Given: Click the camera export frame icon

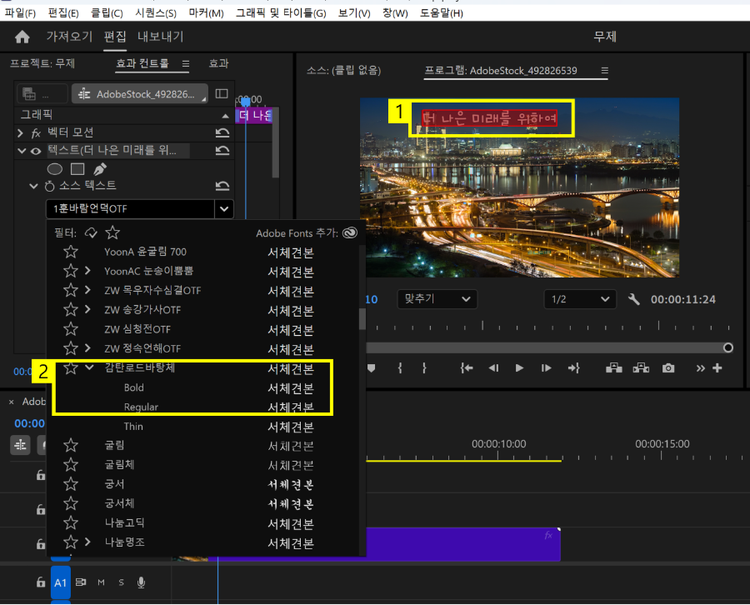Looking at the screenshot, I should click(668, 368).
